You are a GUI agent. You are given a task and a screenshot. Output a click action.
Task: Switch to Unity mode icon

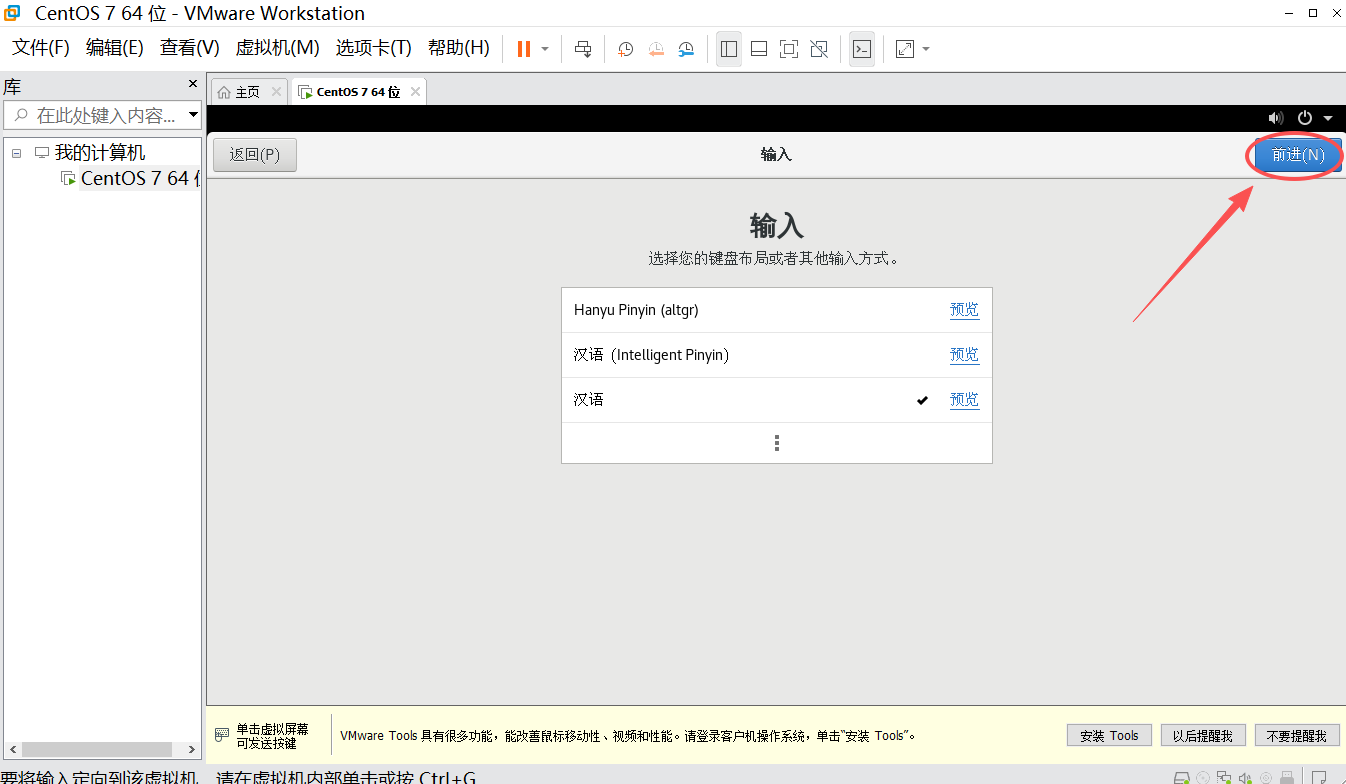pos(819,49)
